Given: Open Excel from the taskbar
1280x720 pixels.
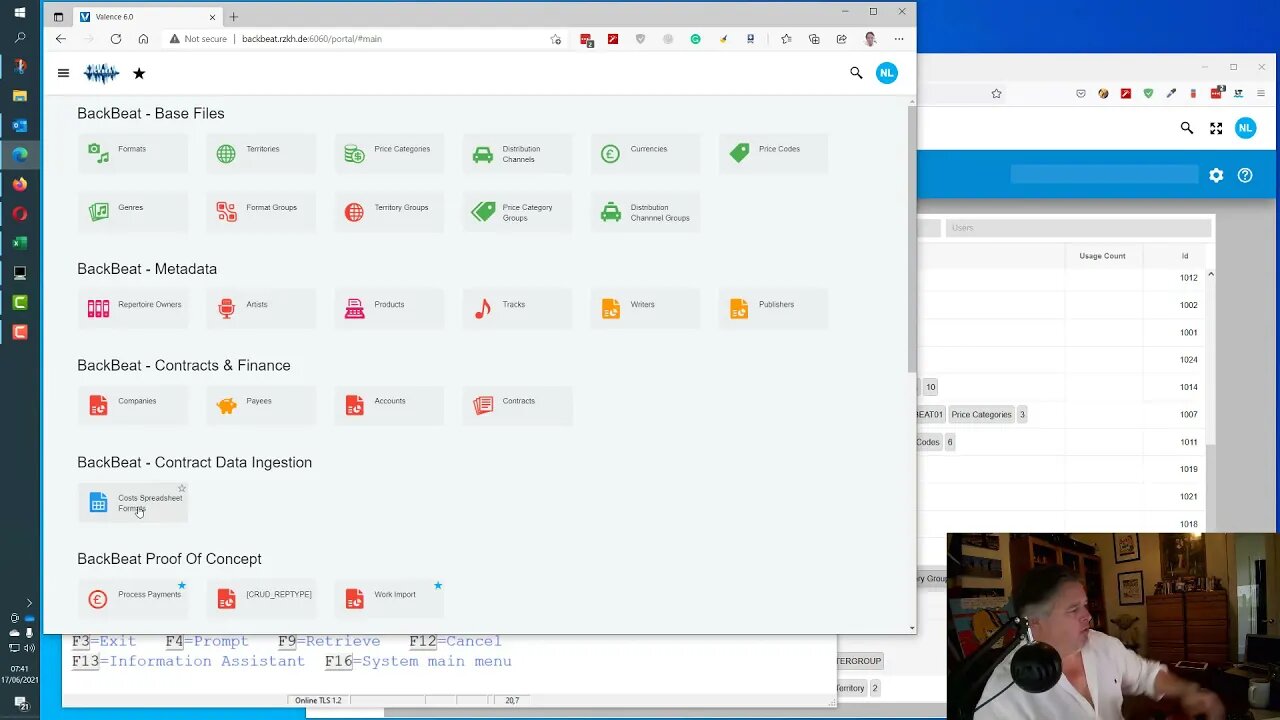Looking at the screenshot, I should (x=20, y=243).
